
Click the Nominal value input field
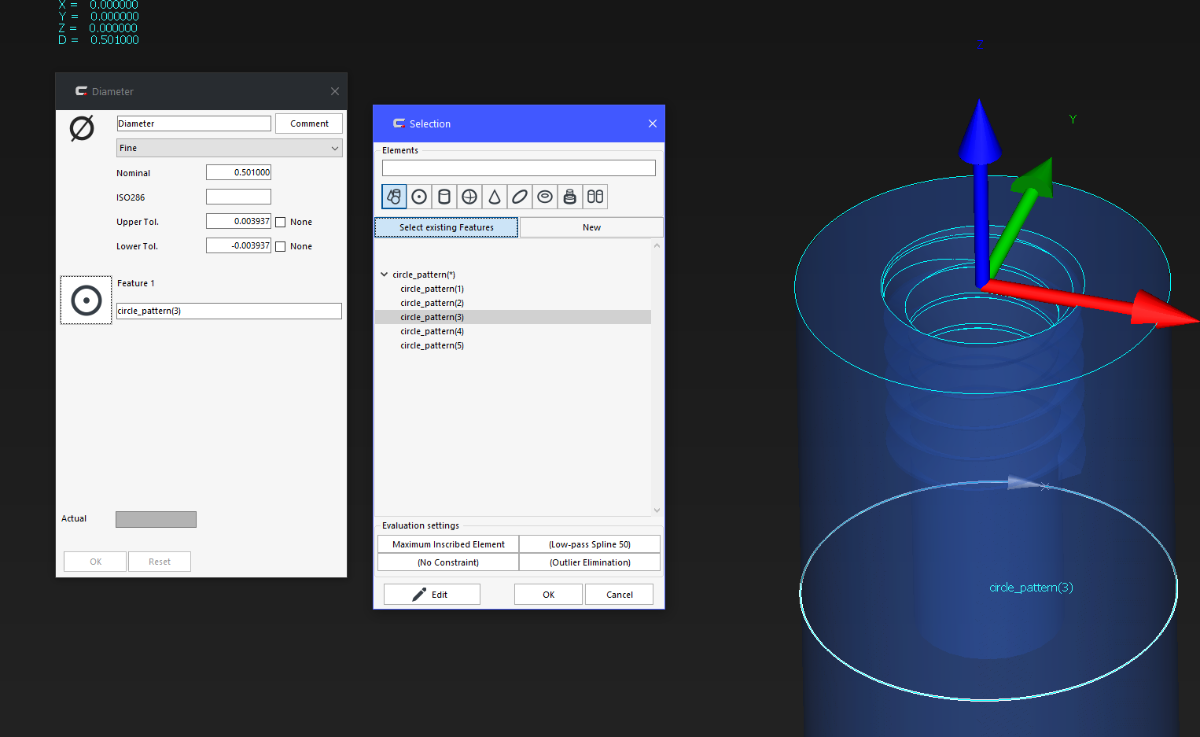tap(238, 172)
